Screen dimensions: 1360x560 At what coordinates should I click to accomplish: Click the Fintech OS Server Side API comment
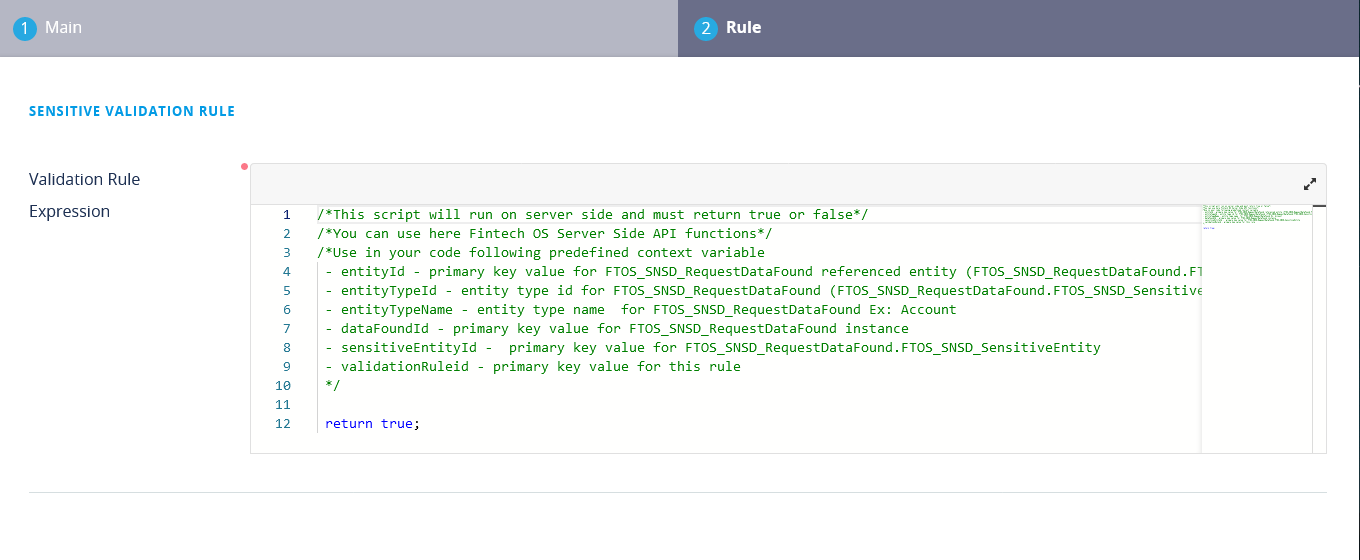click(544, 234)
